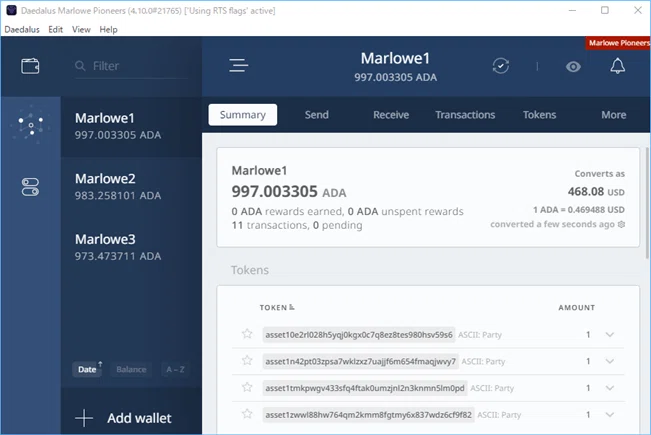Open the More tab dropdown
This screenshot has width=651, height=435.
pyautogui.click(x=614, y=115)
